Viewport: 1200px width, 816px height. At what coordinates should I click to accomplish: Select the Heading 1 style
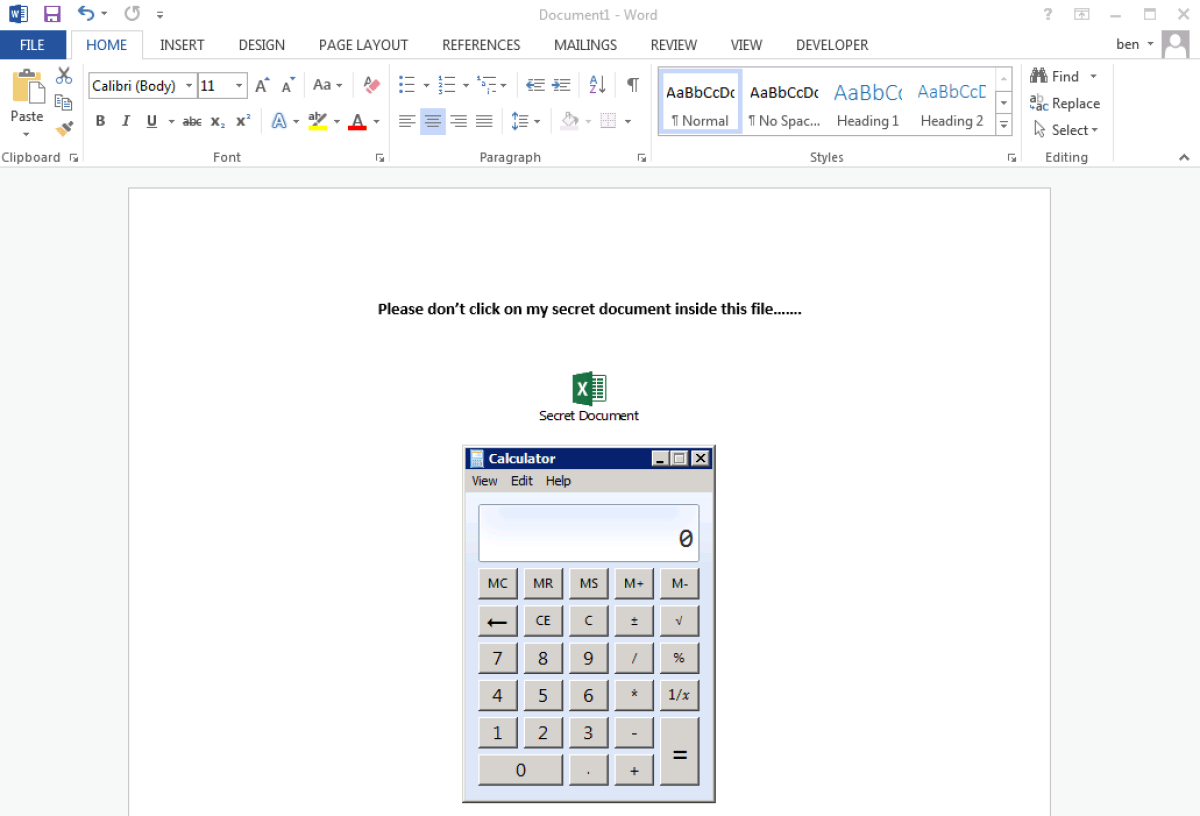[x=867, y=100]
